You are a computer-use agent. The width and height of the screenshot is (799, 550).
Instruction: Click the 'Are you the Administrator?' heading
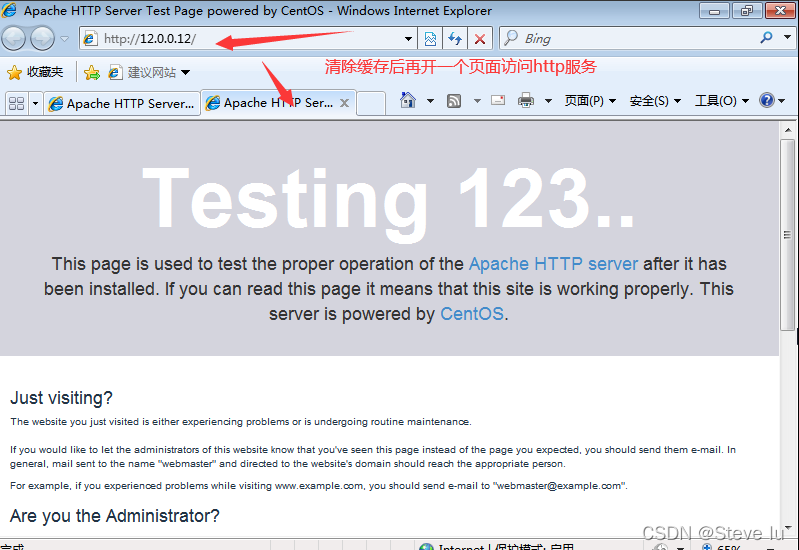pyautogui.click(x=115, y=516)
